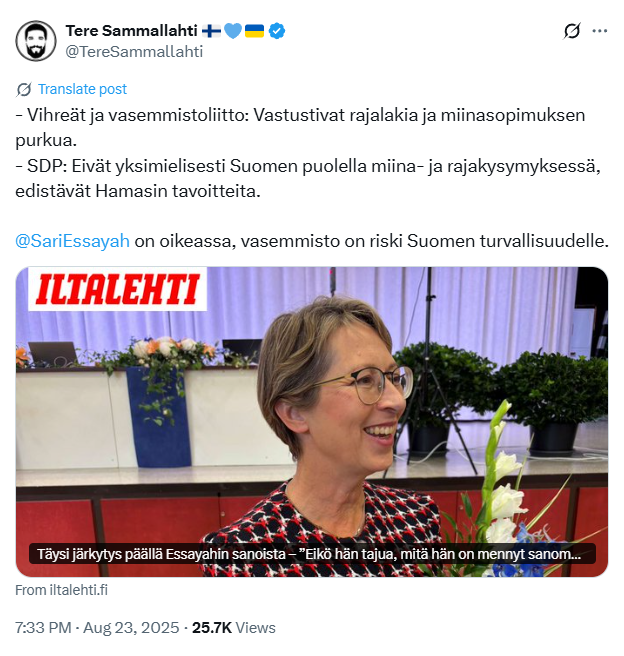This screenshot has height=656, width=624.
Task: Click the Iltalehti logo on card
Action: coord(118,289)
